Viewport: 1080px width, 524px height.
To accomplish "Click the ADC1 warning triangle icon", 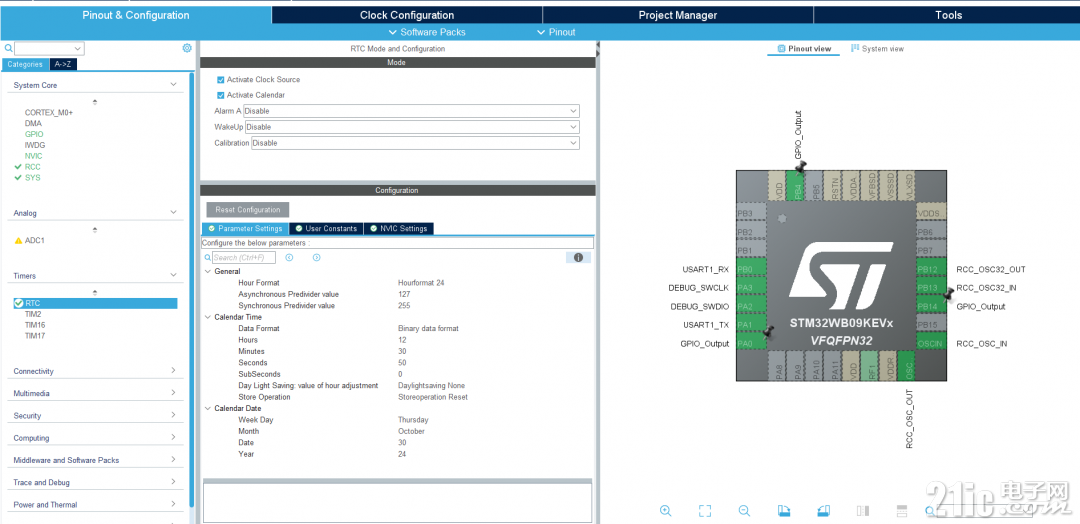I will tap(19, 240).
